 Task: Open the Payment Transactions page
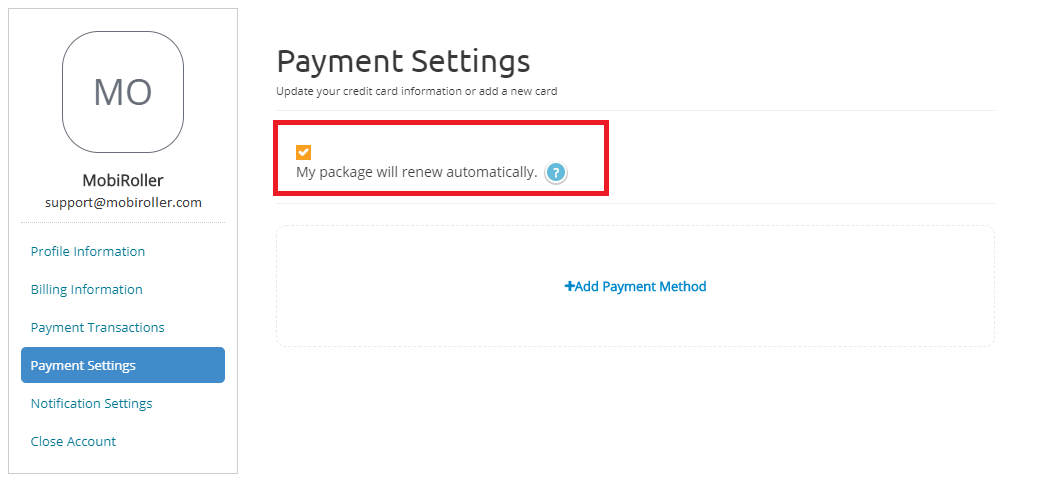click(x=97, y=328)
